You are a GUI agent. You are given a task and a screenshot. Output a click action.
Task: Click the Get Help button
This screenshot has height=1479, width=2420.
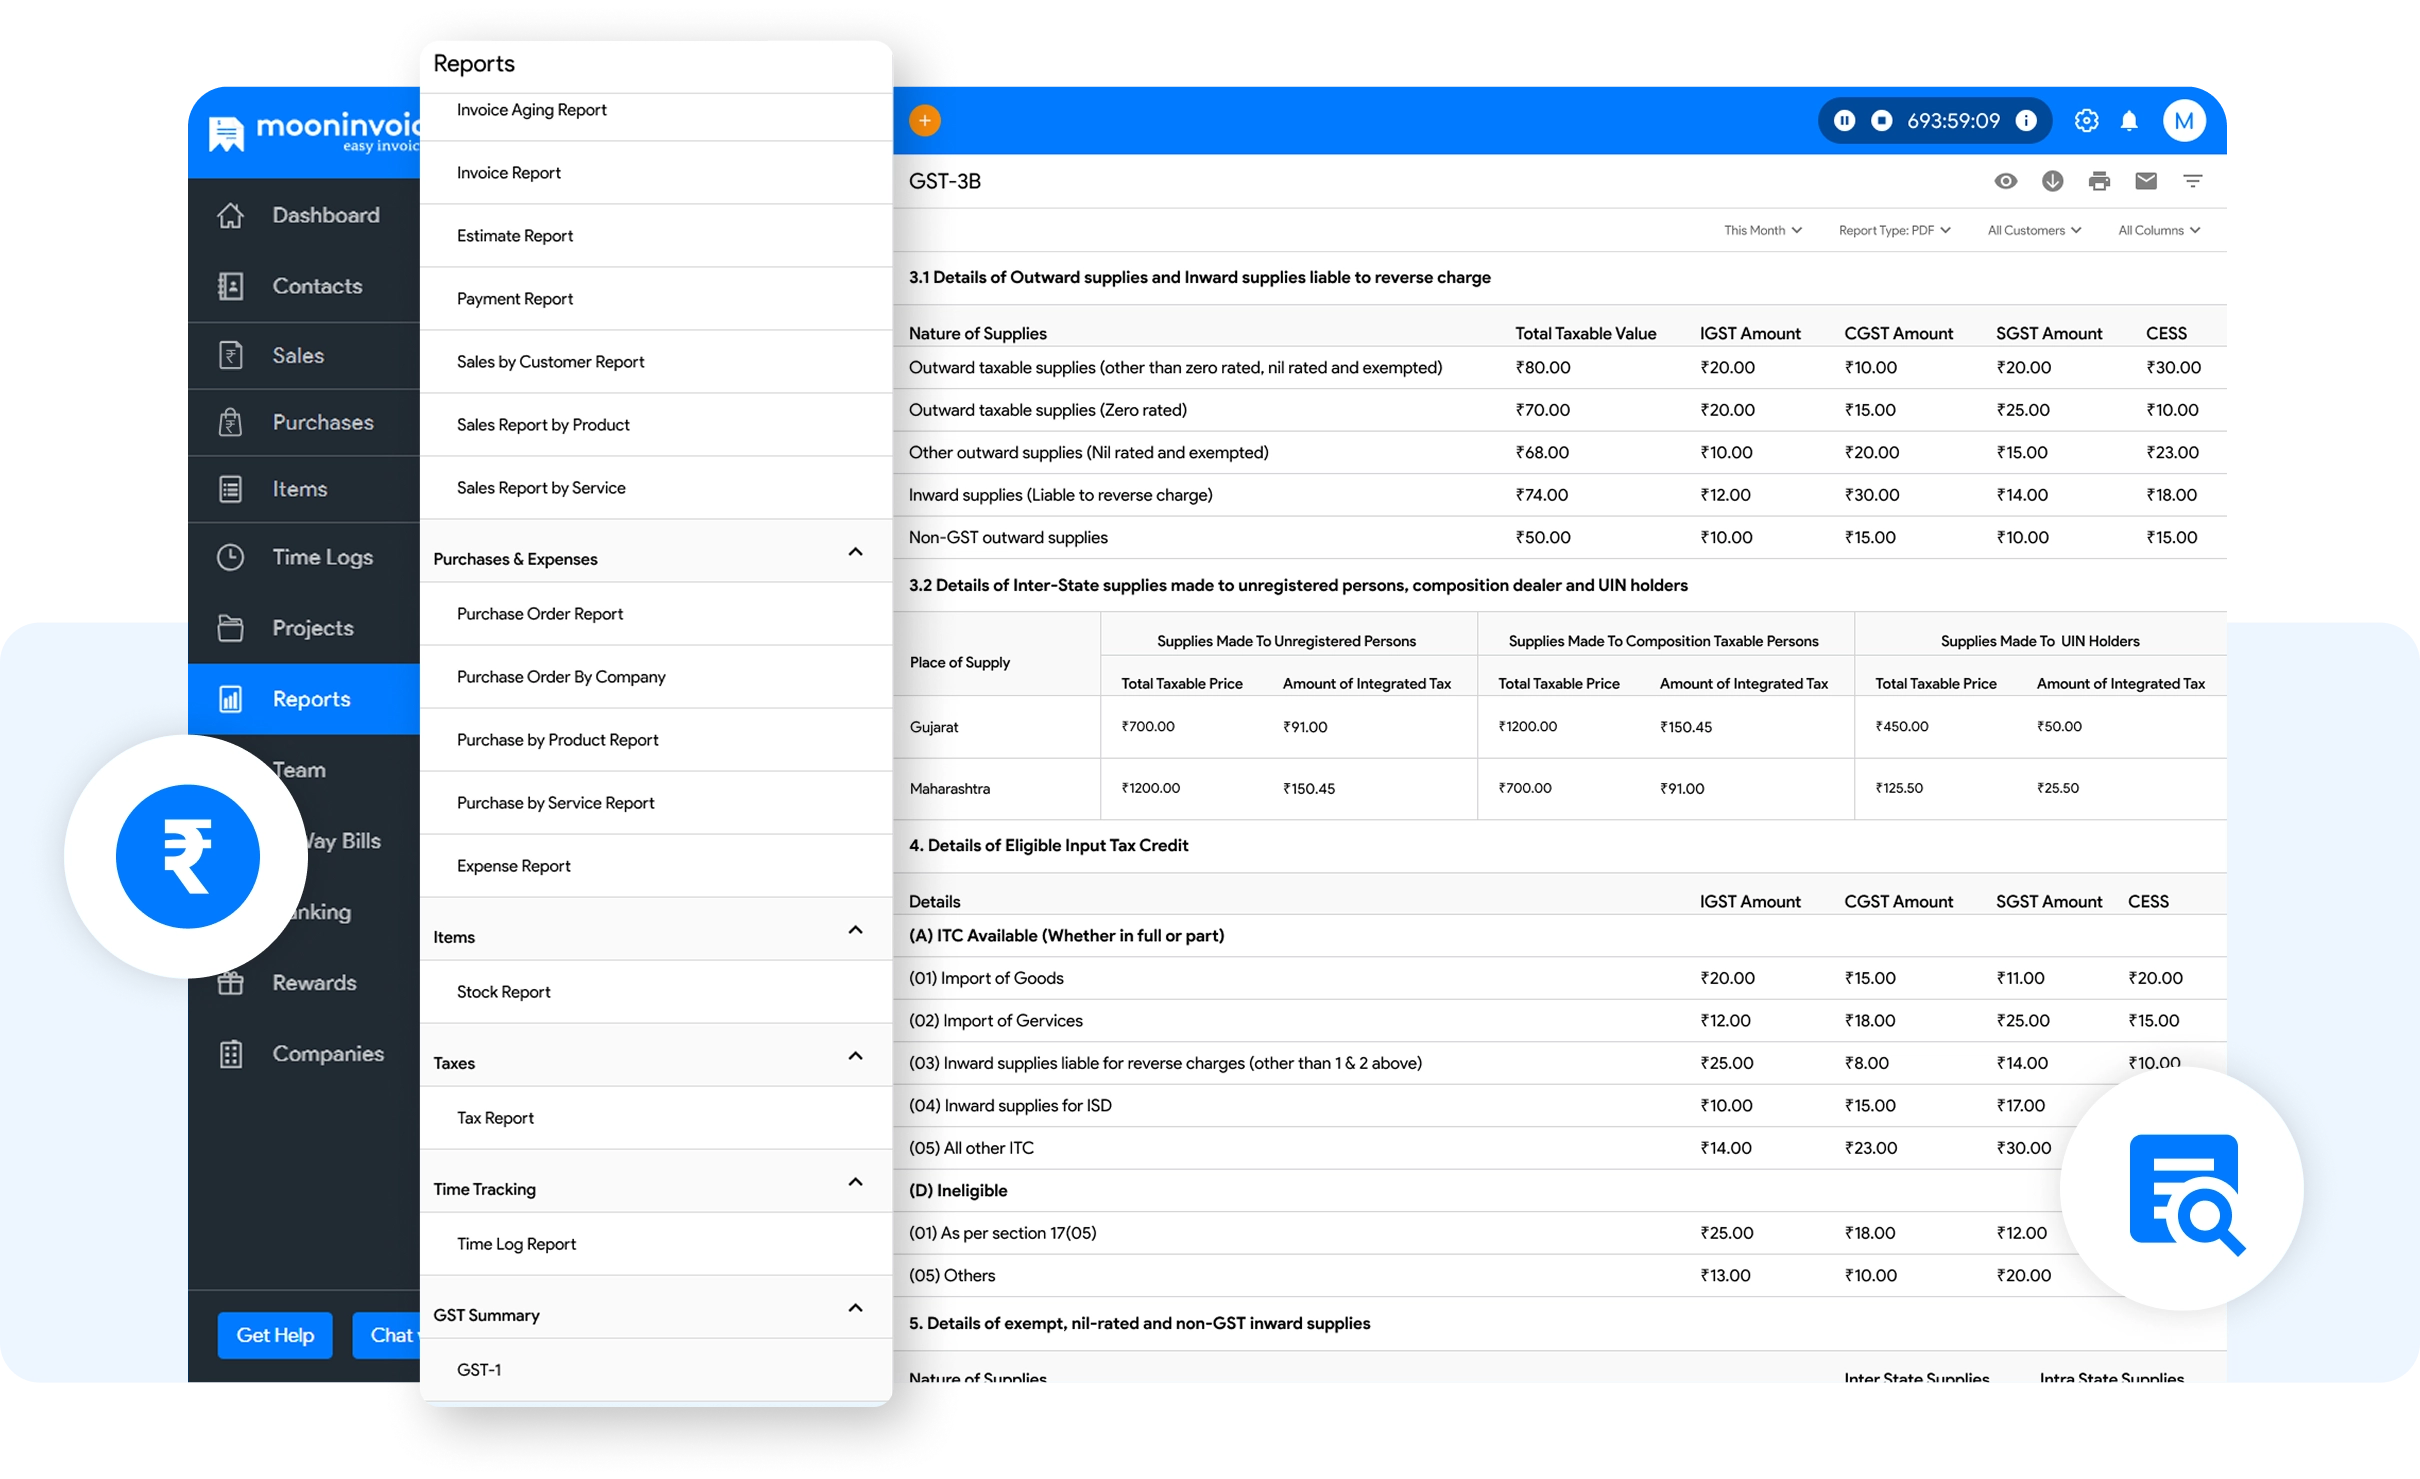tap(275, 1335)
